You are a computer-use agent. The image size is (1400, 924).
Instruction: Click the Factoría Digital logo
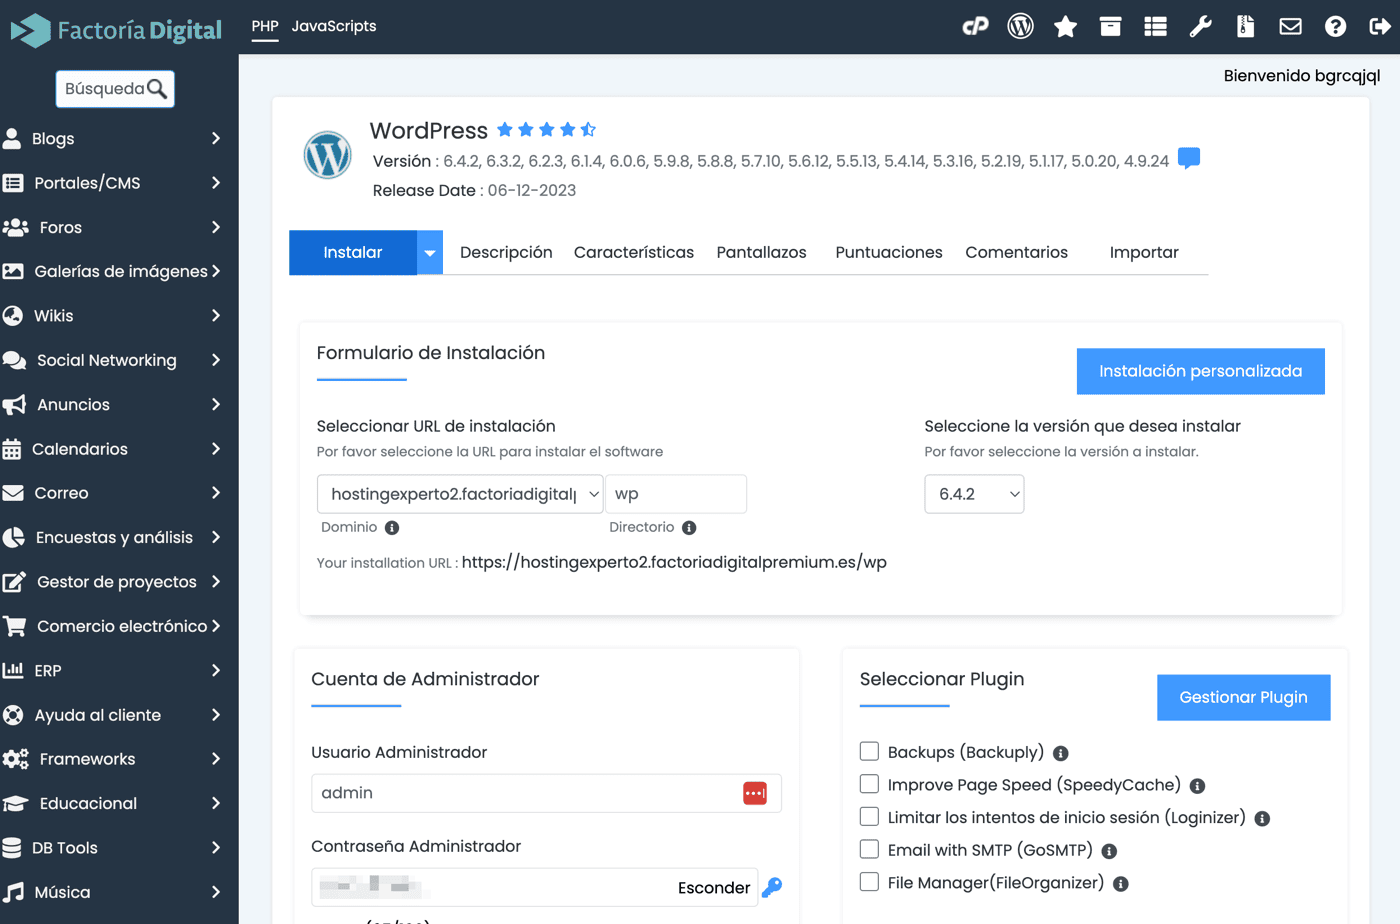[x=116, y=30]
